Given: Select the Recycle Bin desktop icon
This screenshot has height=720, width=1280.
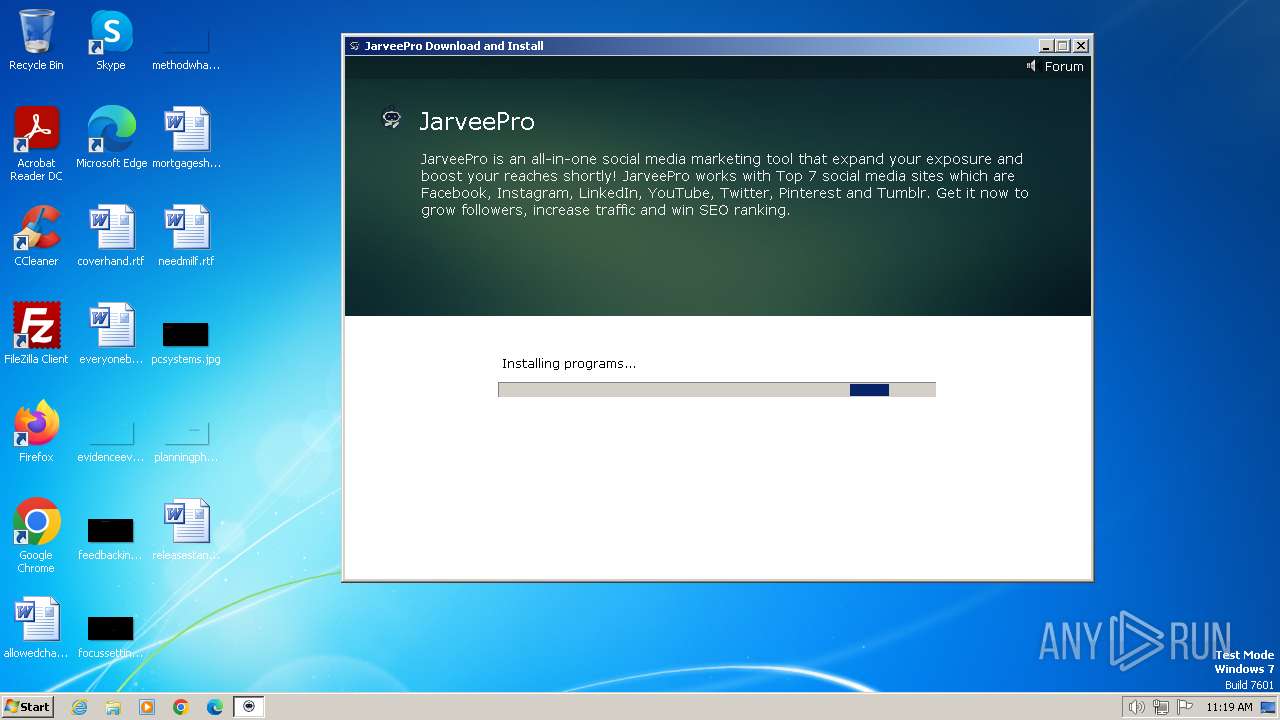Looking at the screenshot, I should point(36,40).
